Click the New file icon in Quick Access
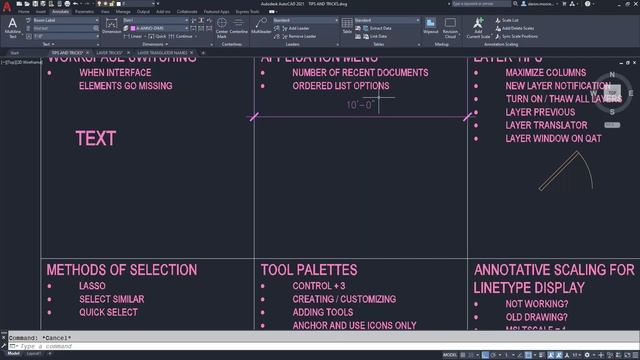 19,4
